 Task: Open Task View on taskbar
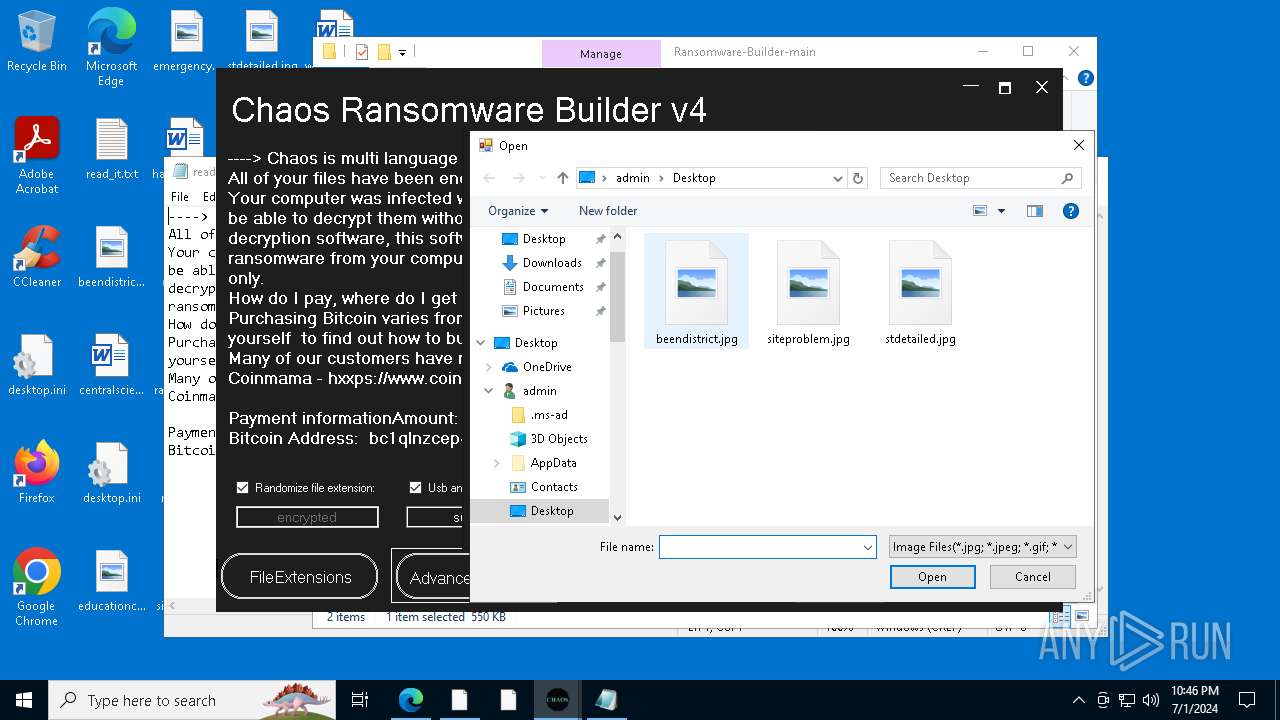[x=360, y=700]
